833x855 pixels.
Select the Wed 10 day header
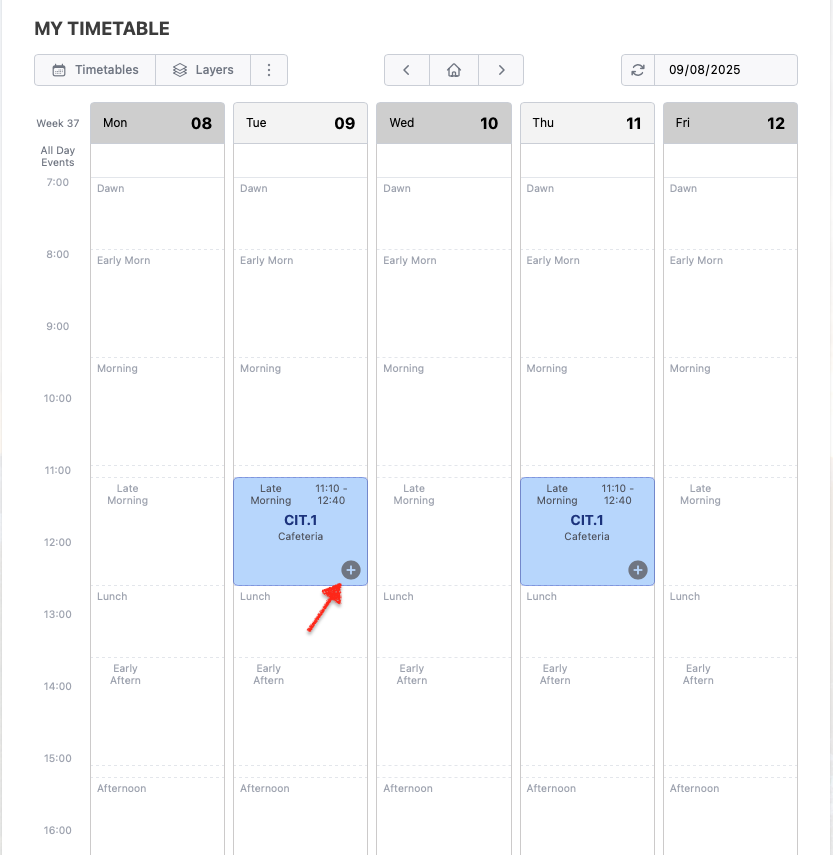pos(444,123)
